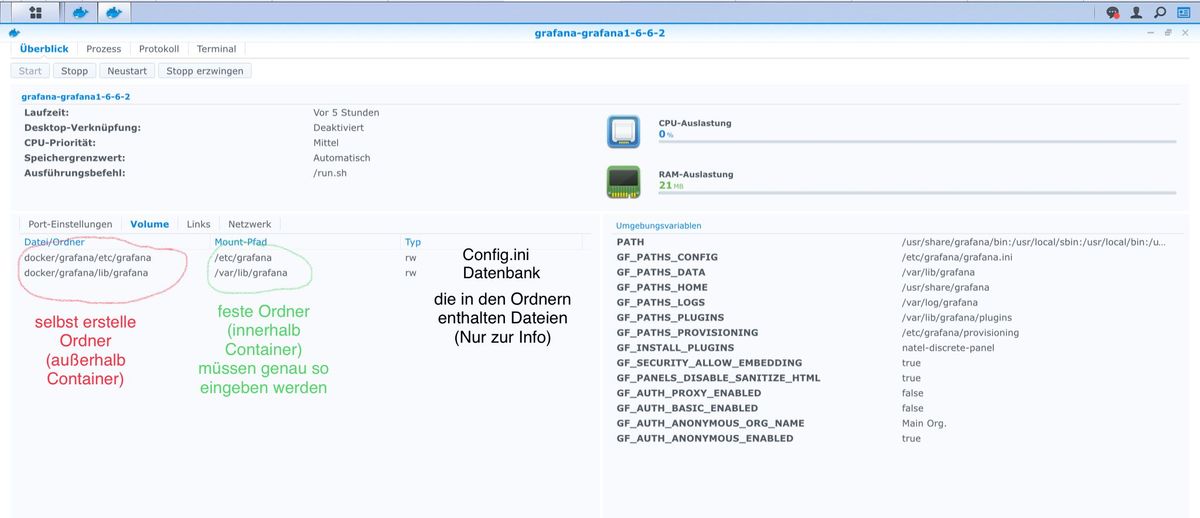Select the GF_PATHS_PROVISIONING variable name

click(x=687, y=332)
